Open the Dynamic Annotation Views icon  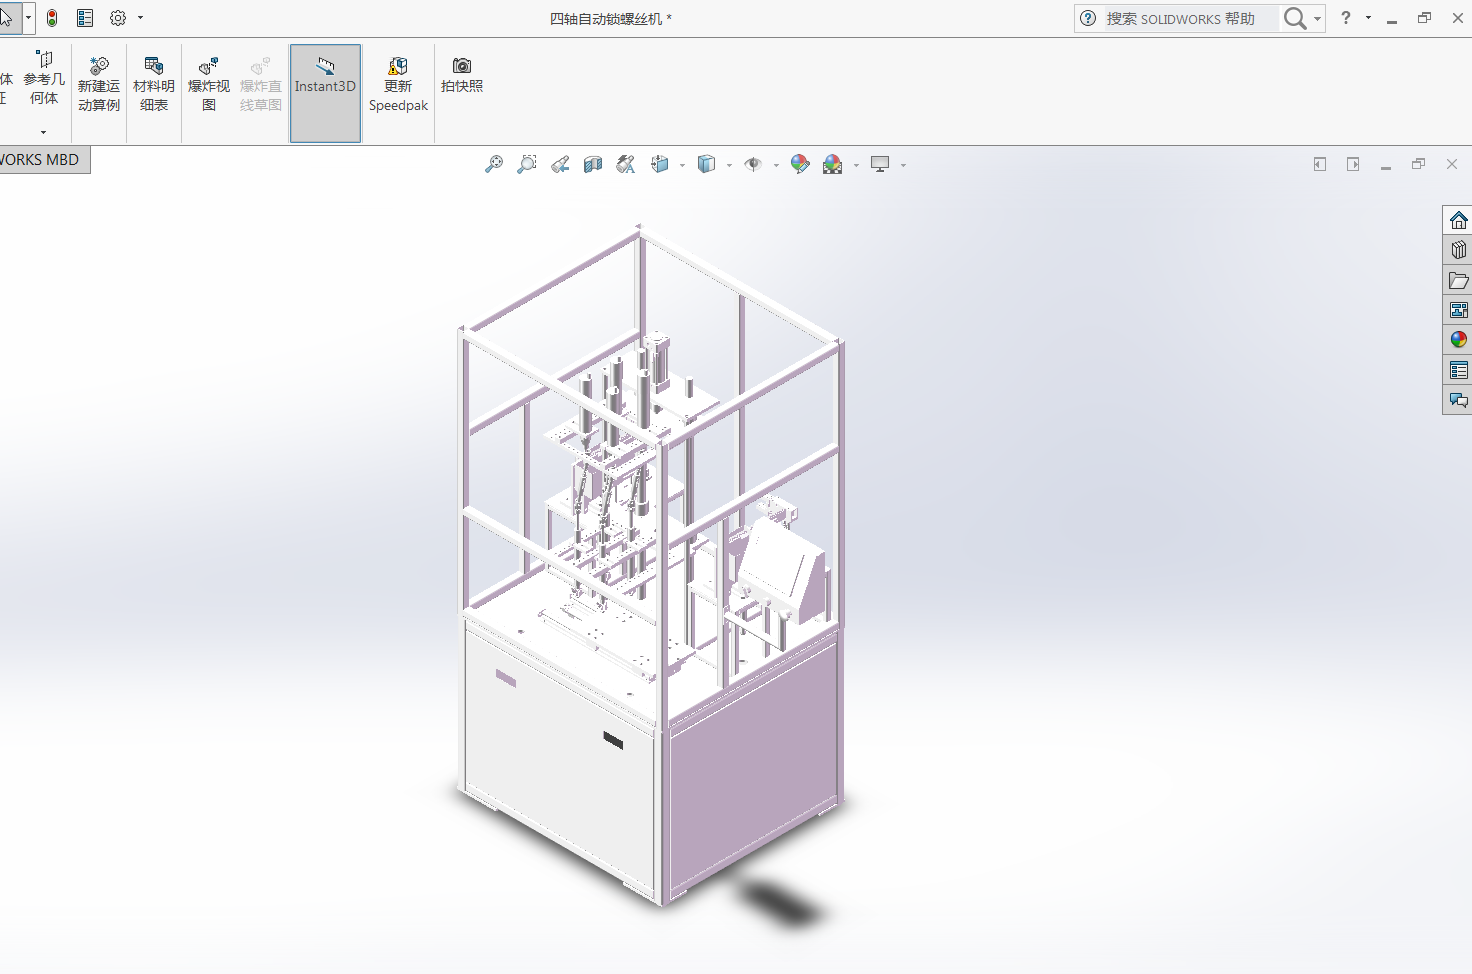[626, 165]
